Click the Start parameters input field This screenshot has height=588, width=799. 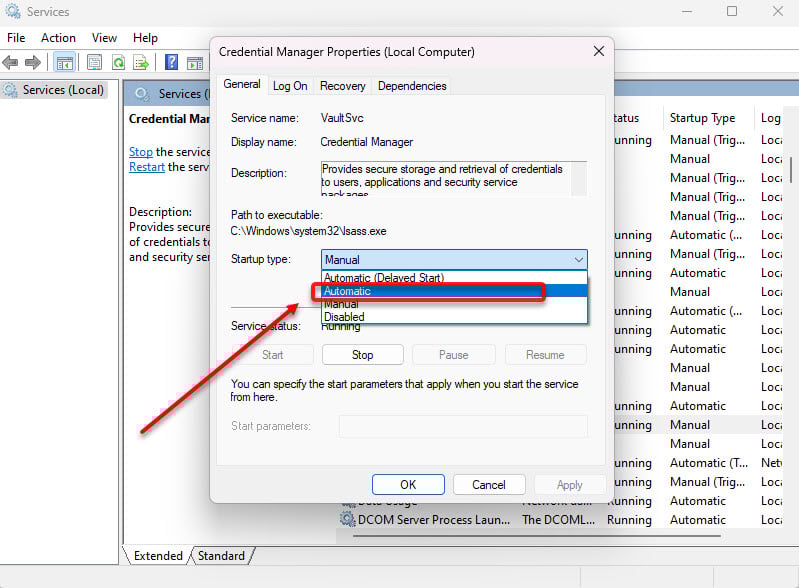[463, 426]
